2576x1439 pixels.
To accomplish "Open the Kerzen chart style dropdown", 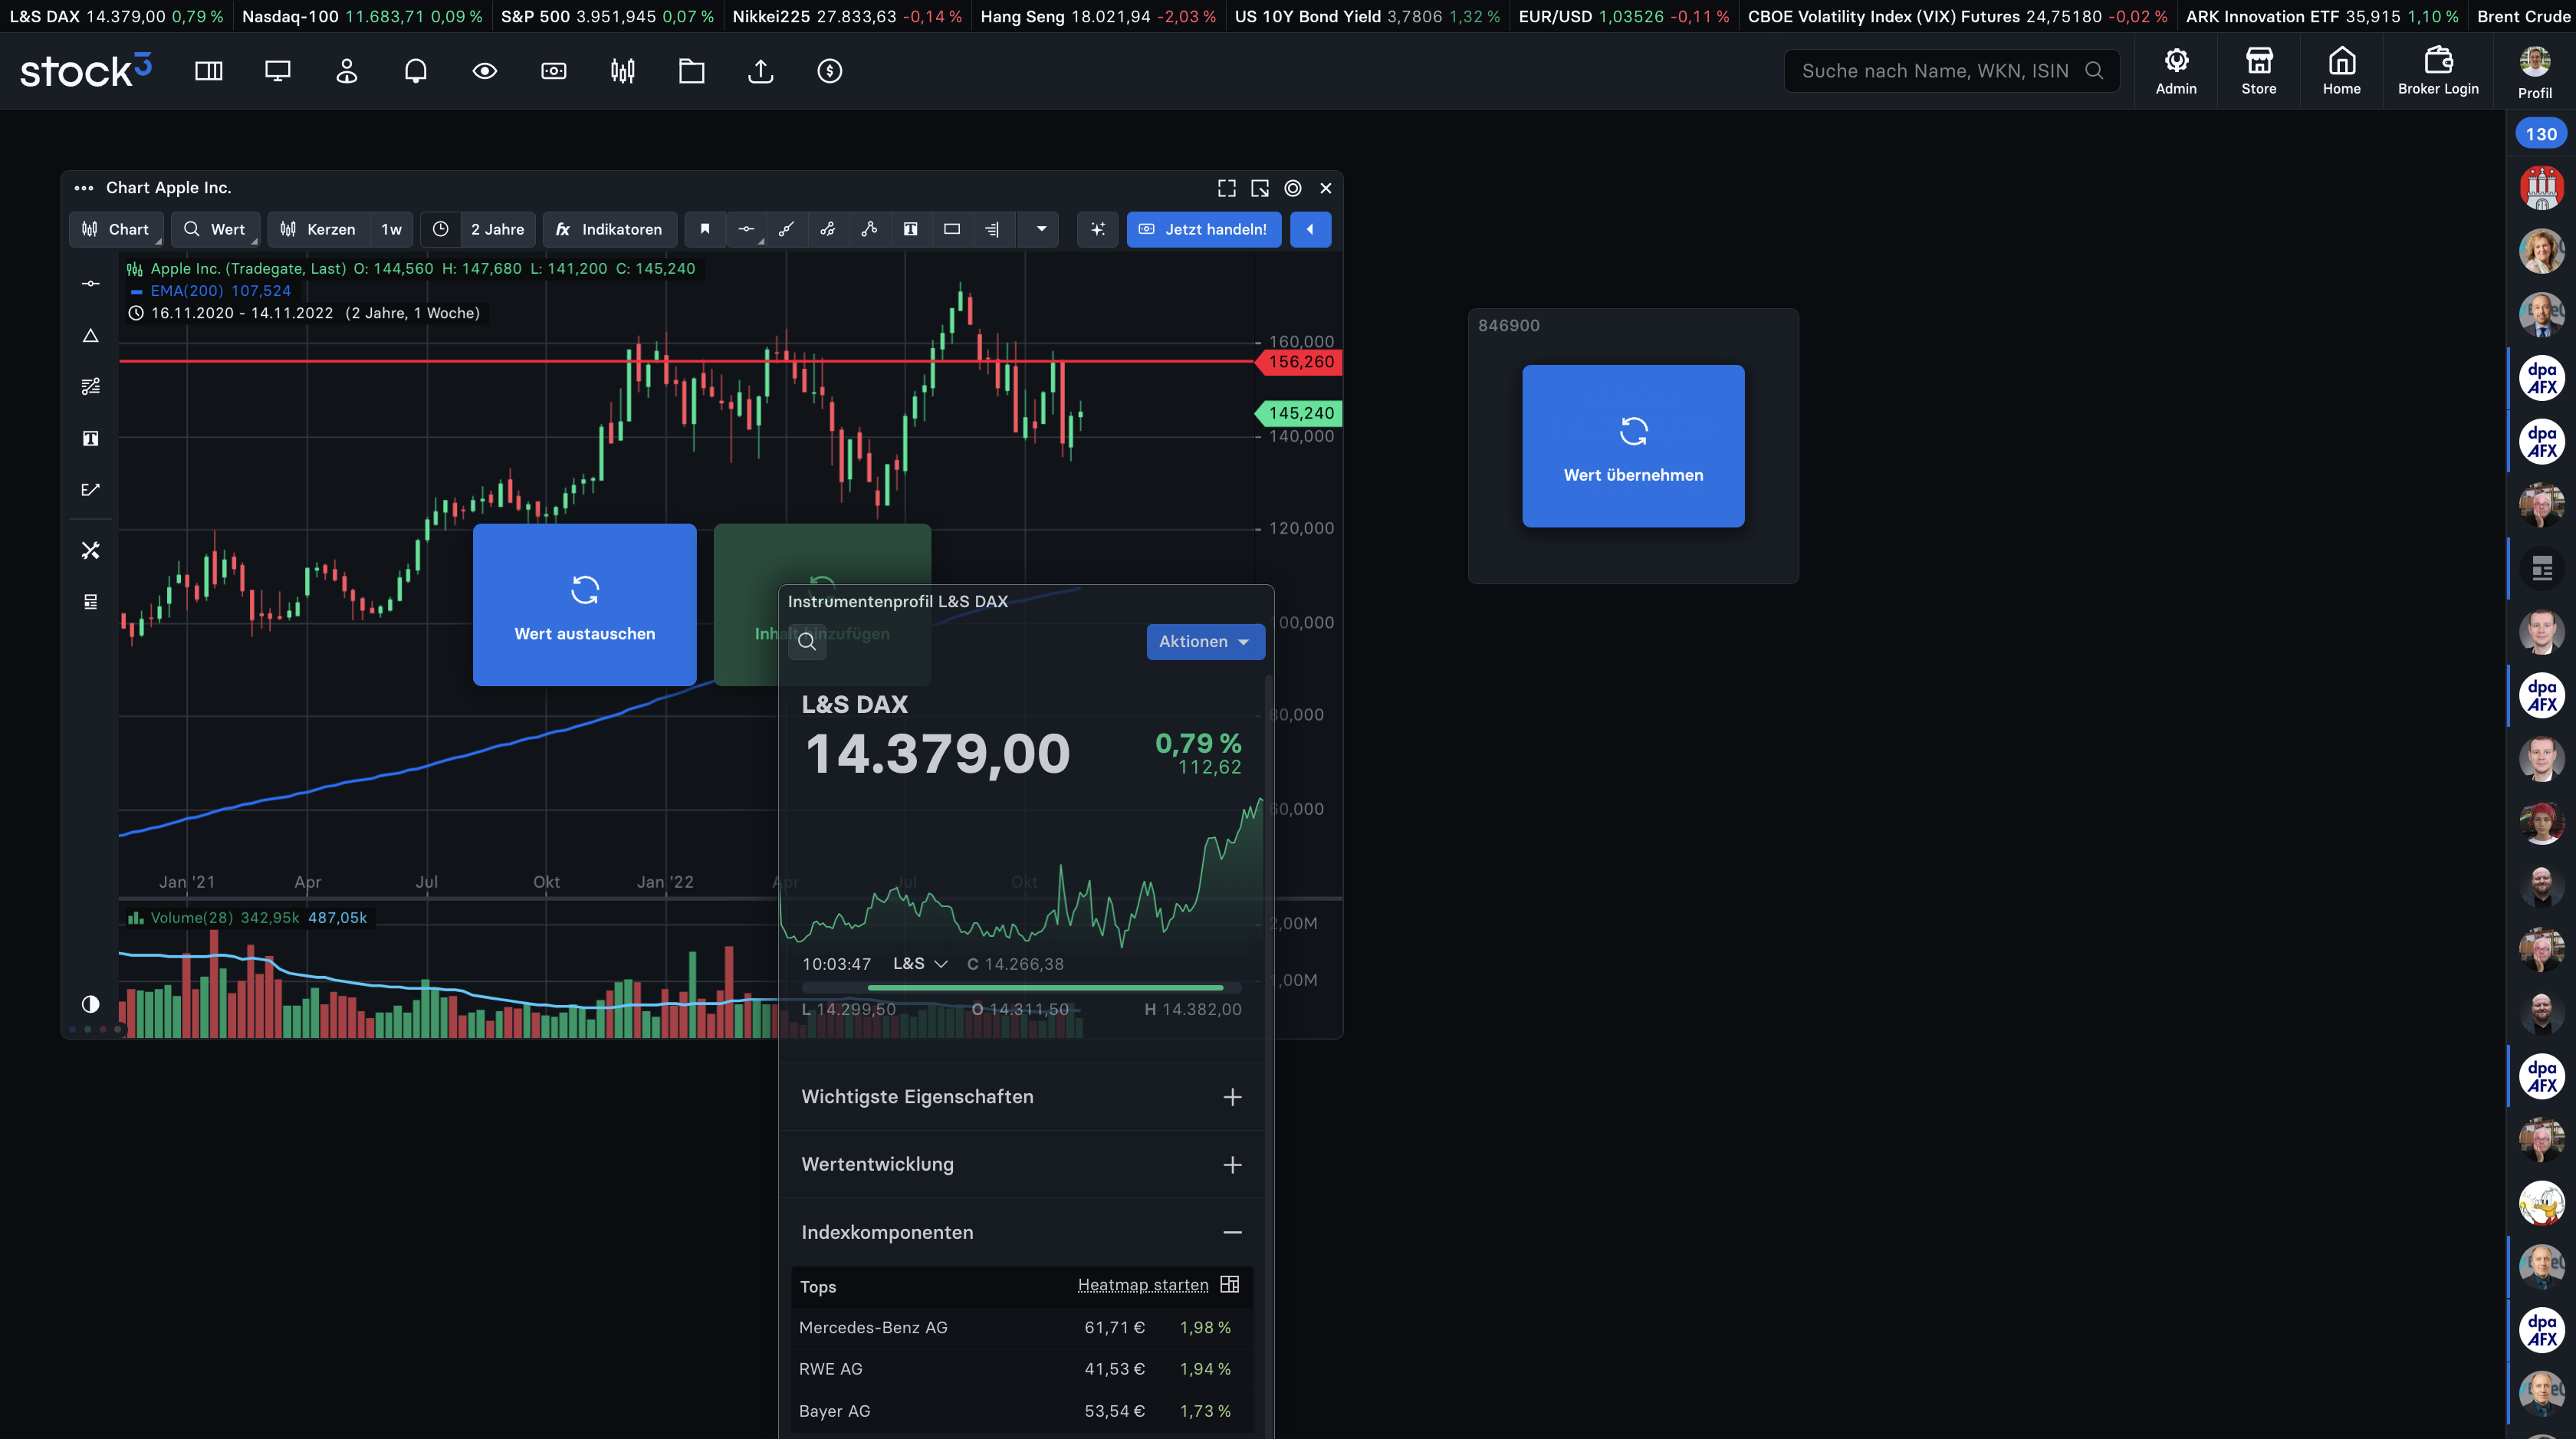I will (318, 229).
